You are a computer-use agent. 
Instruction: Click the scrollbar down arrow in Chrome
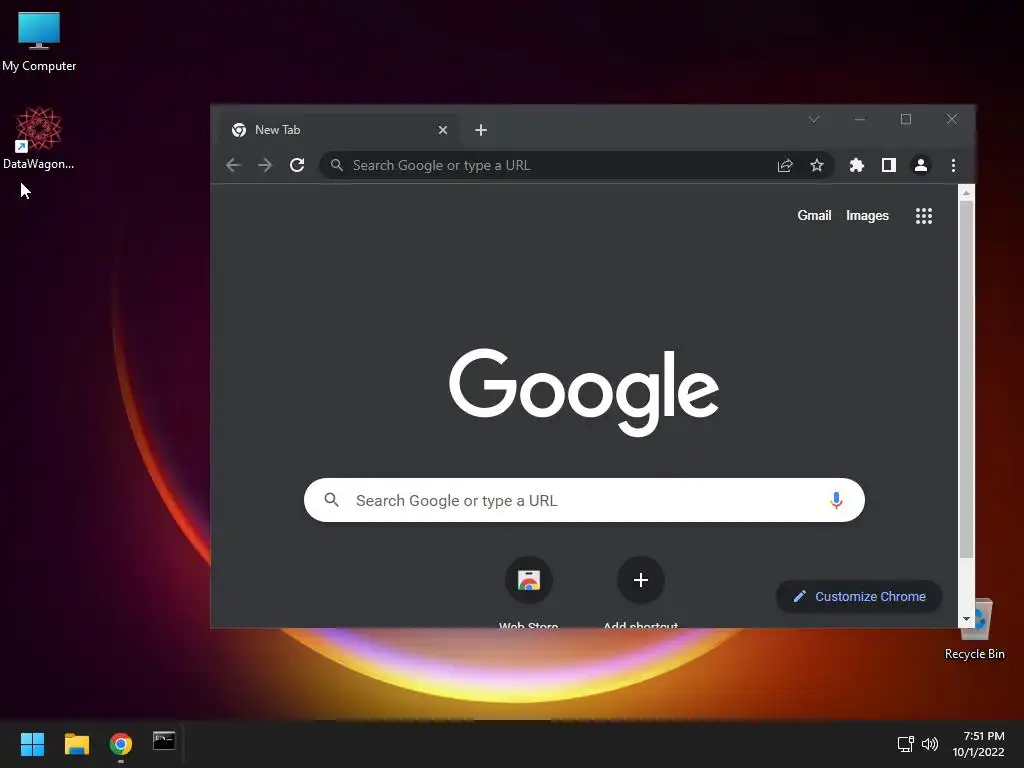[x=967, y=619]
